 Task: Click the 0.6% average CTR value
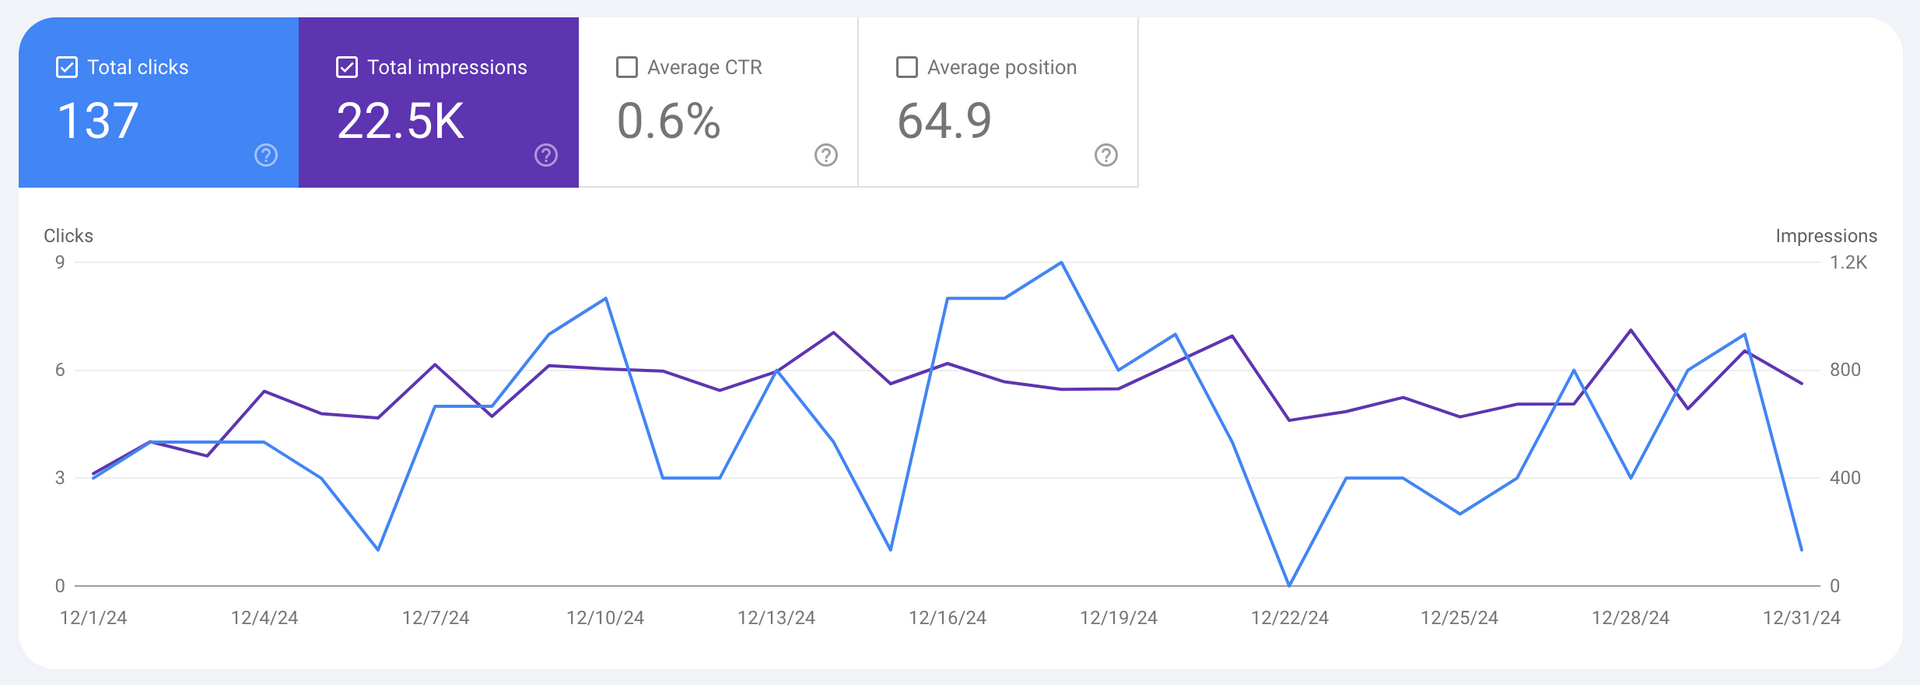(668, 121)
